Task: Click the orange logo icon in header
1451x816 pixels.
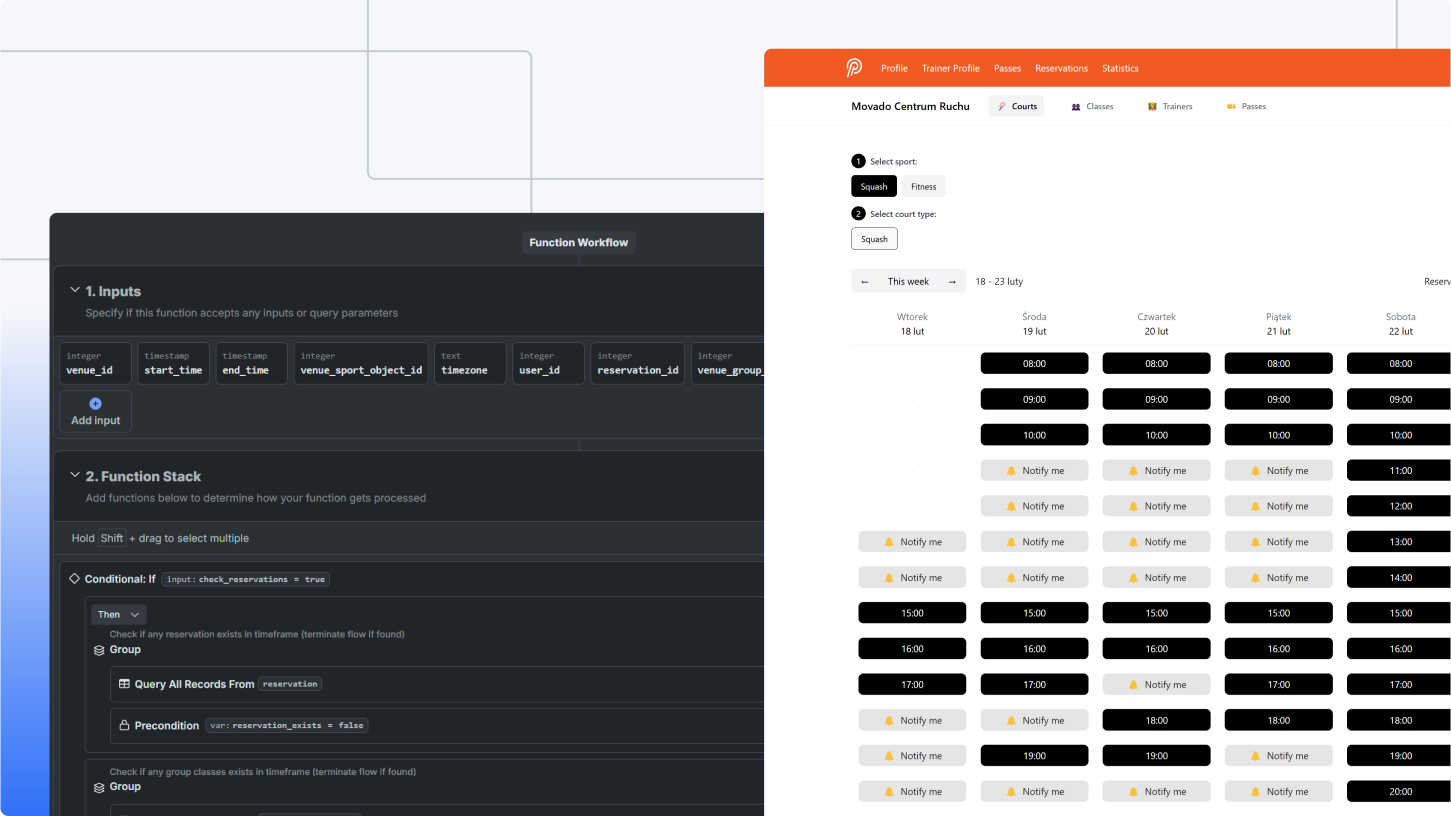Action: click(x=853, y=68)
